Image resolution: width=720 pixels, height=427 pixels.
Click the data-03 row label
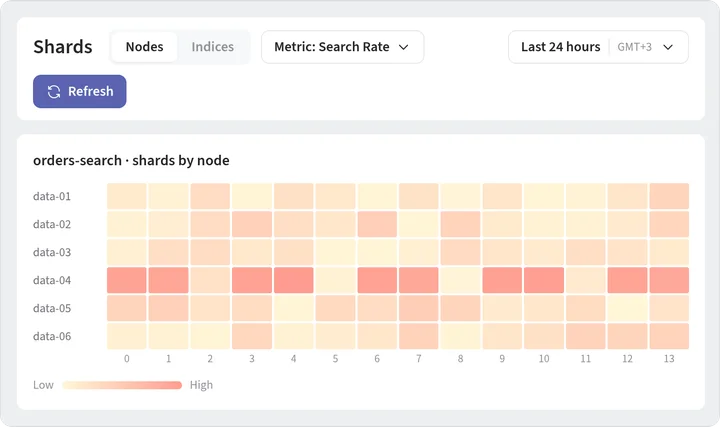(52, 253)
